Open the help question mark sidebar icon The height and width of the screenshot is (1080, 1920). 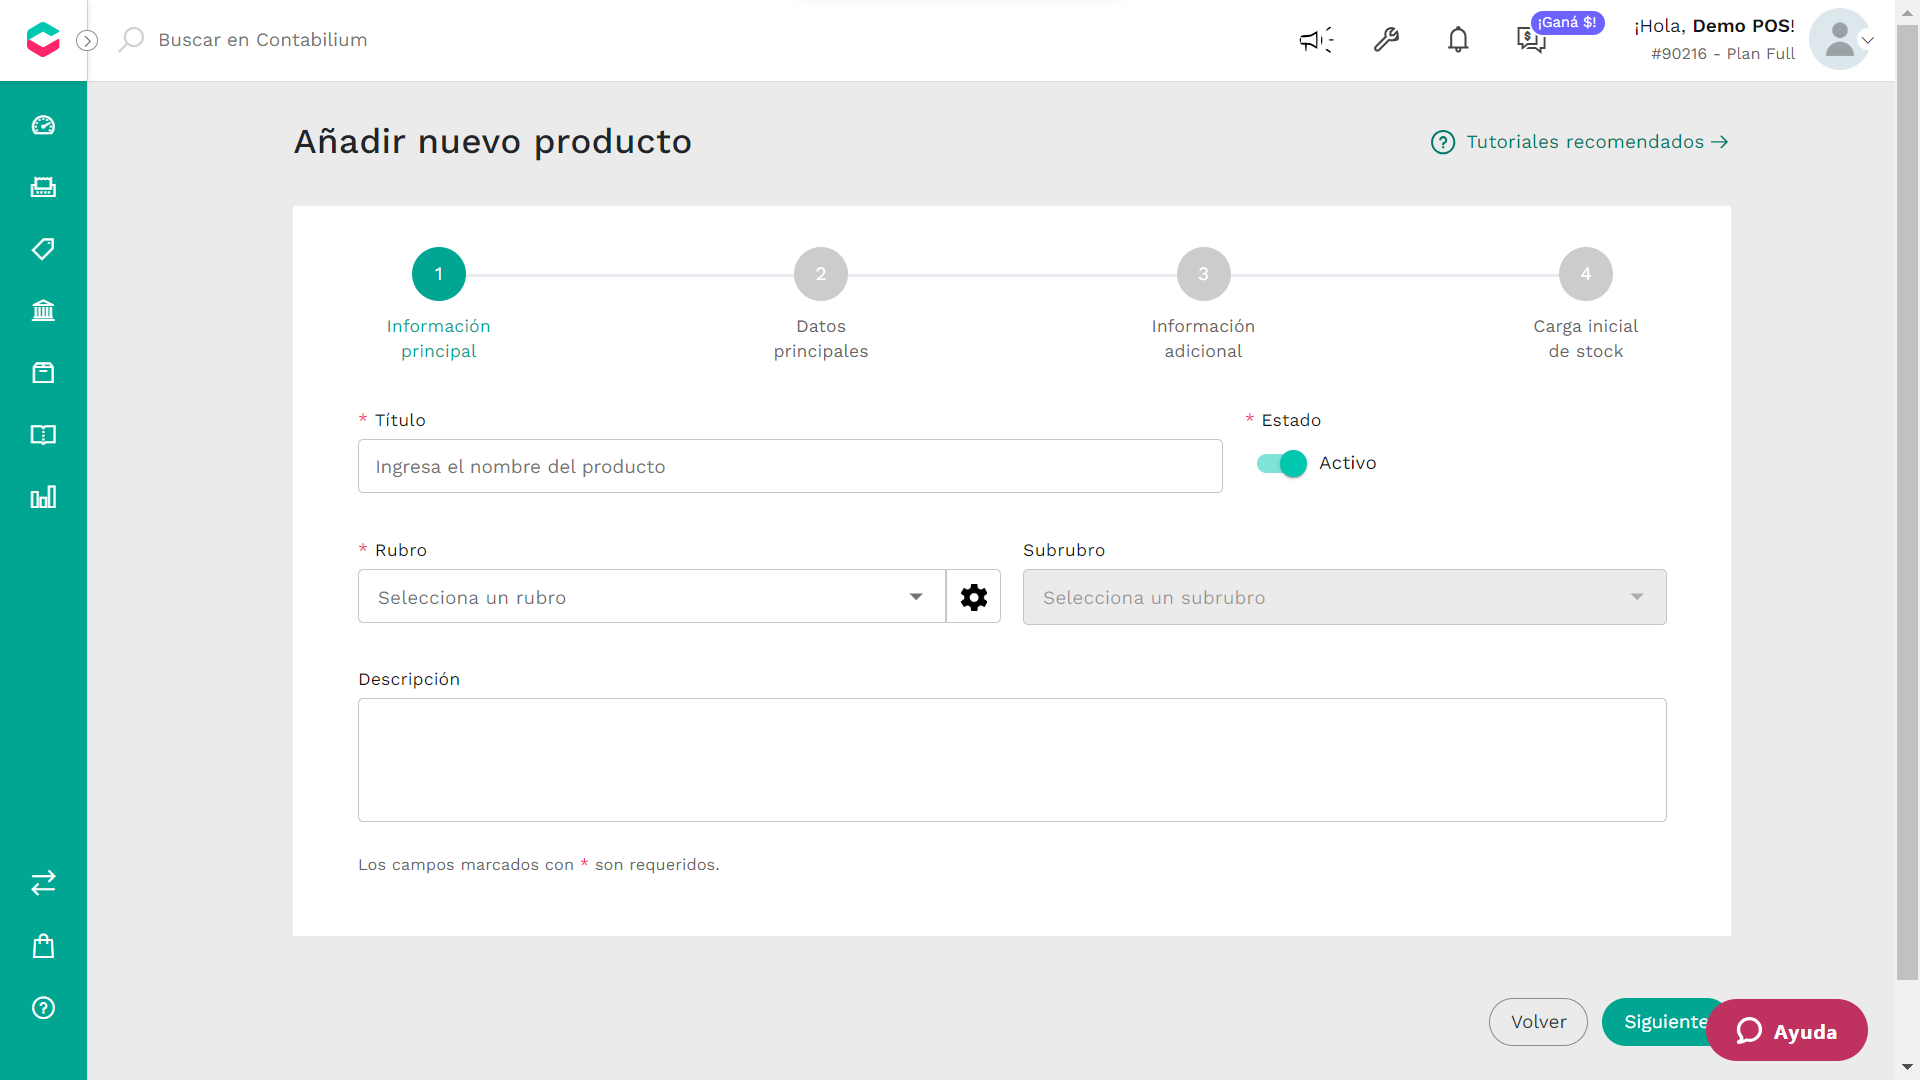coord(43,1008)
